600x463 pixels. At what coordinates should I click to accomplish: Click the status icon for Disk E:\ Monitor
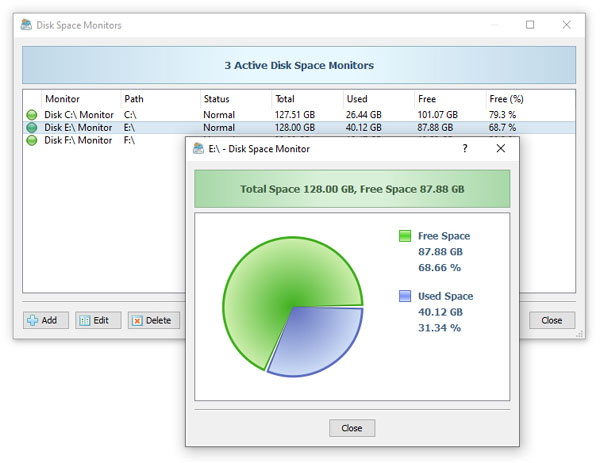pos(32,127)
